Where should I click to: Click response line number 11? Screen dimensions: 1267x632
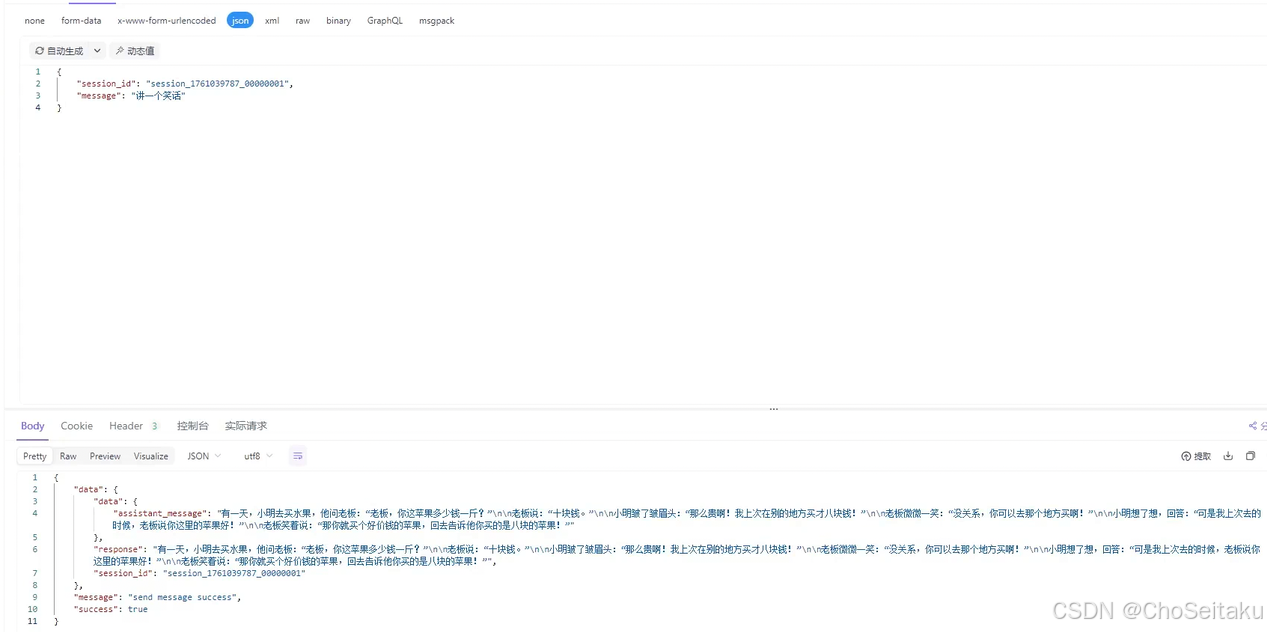pyautogui.click(x=32, y=621)
